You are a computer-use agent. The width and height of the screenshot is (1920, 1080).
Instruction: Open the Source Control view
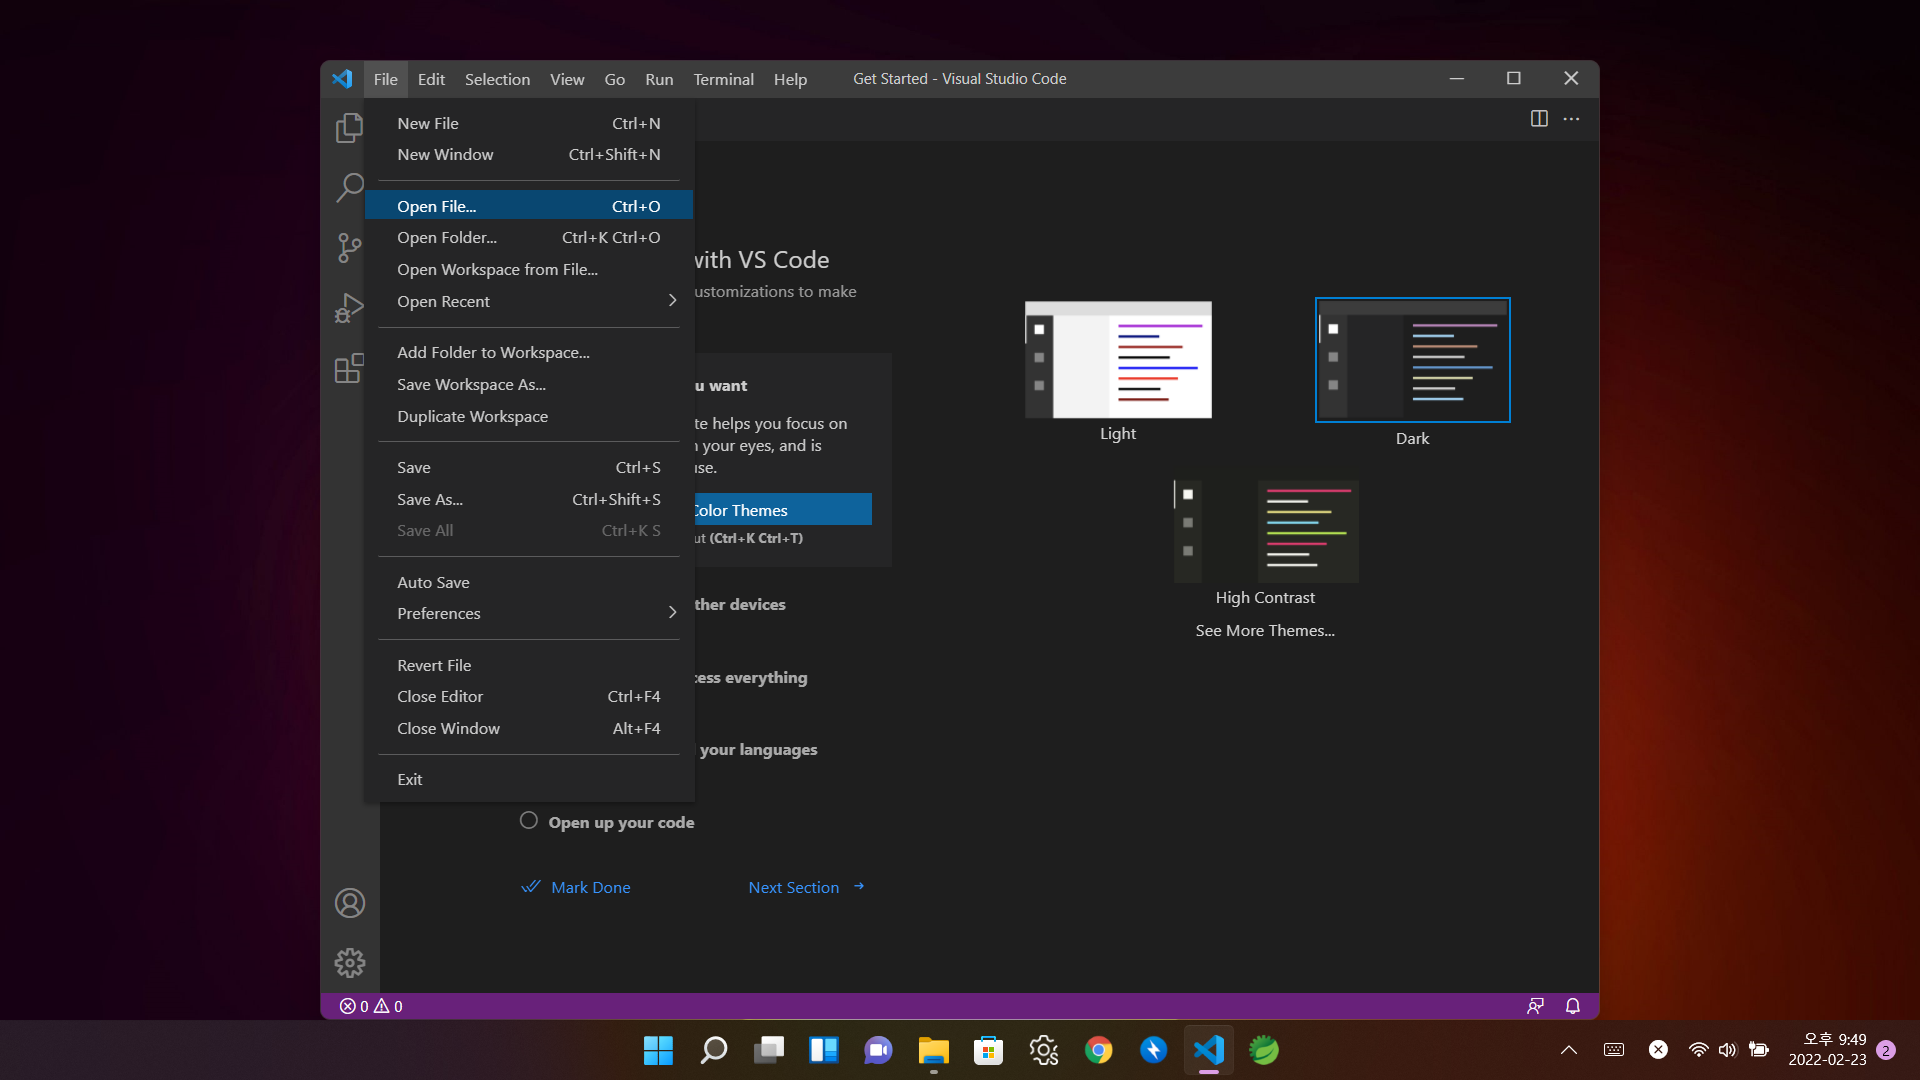pos(349,248)
